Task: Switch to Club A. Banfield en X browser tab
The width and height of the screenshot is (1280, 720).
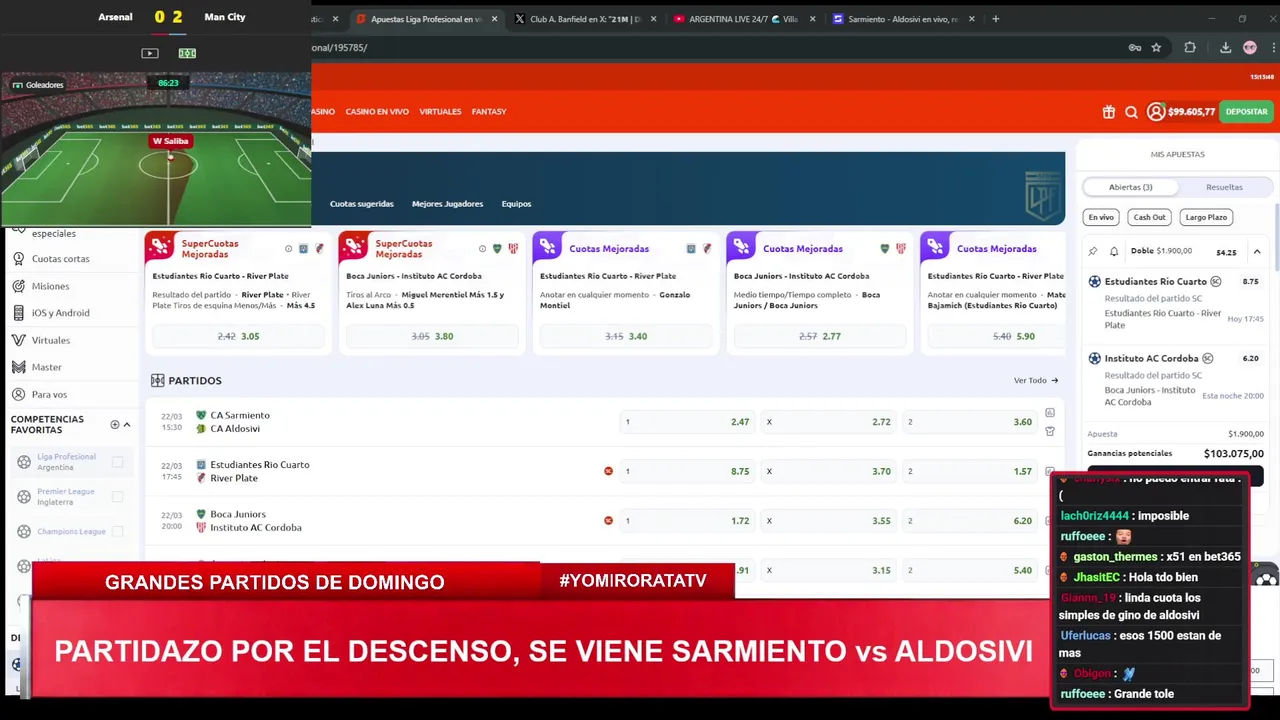Action: coord(585,19)
